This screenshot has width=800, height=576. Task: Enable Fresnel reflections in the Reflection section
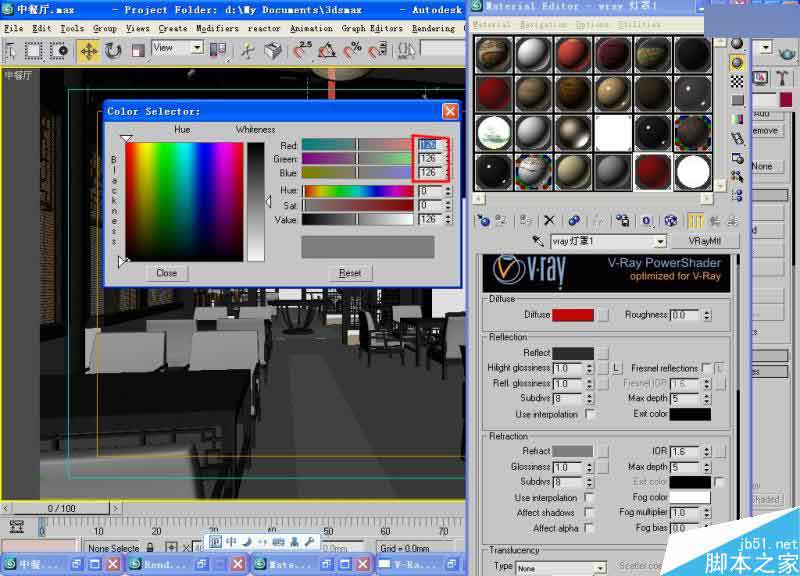click(705, 368)
